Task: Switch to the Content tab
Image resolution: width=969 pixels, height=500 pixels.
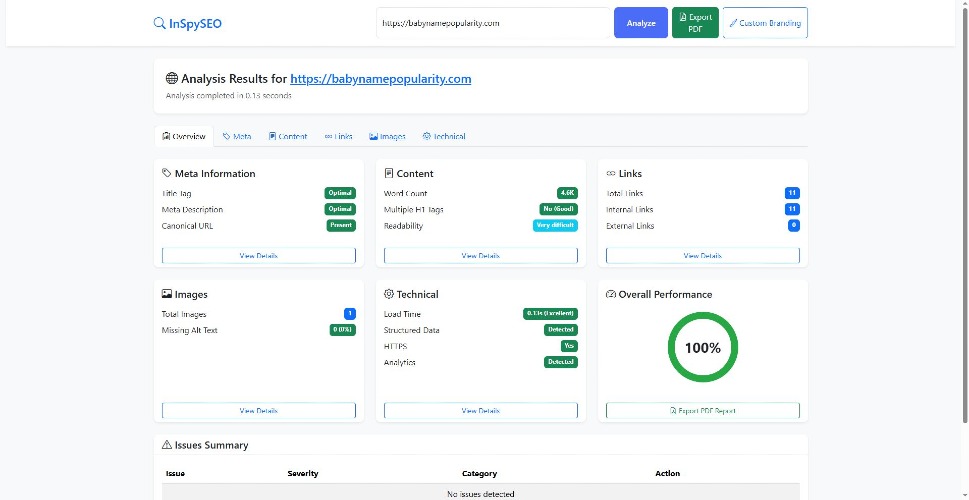Action: click(x=288, y=137)
